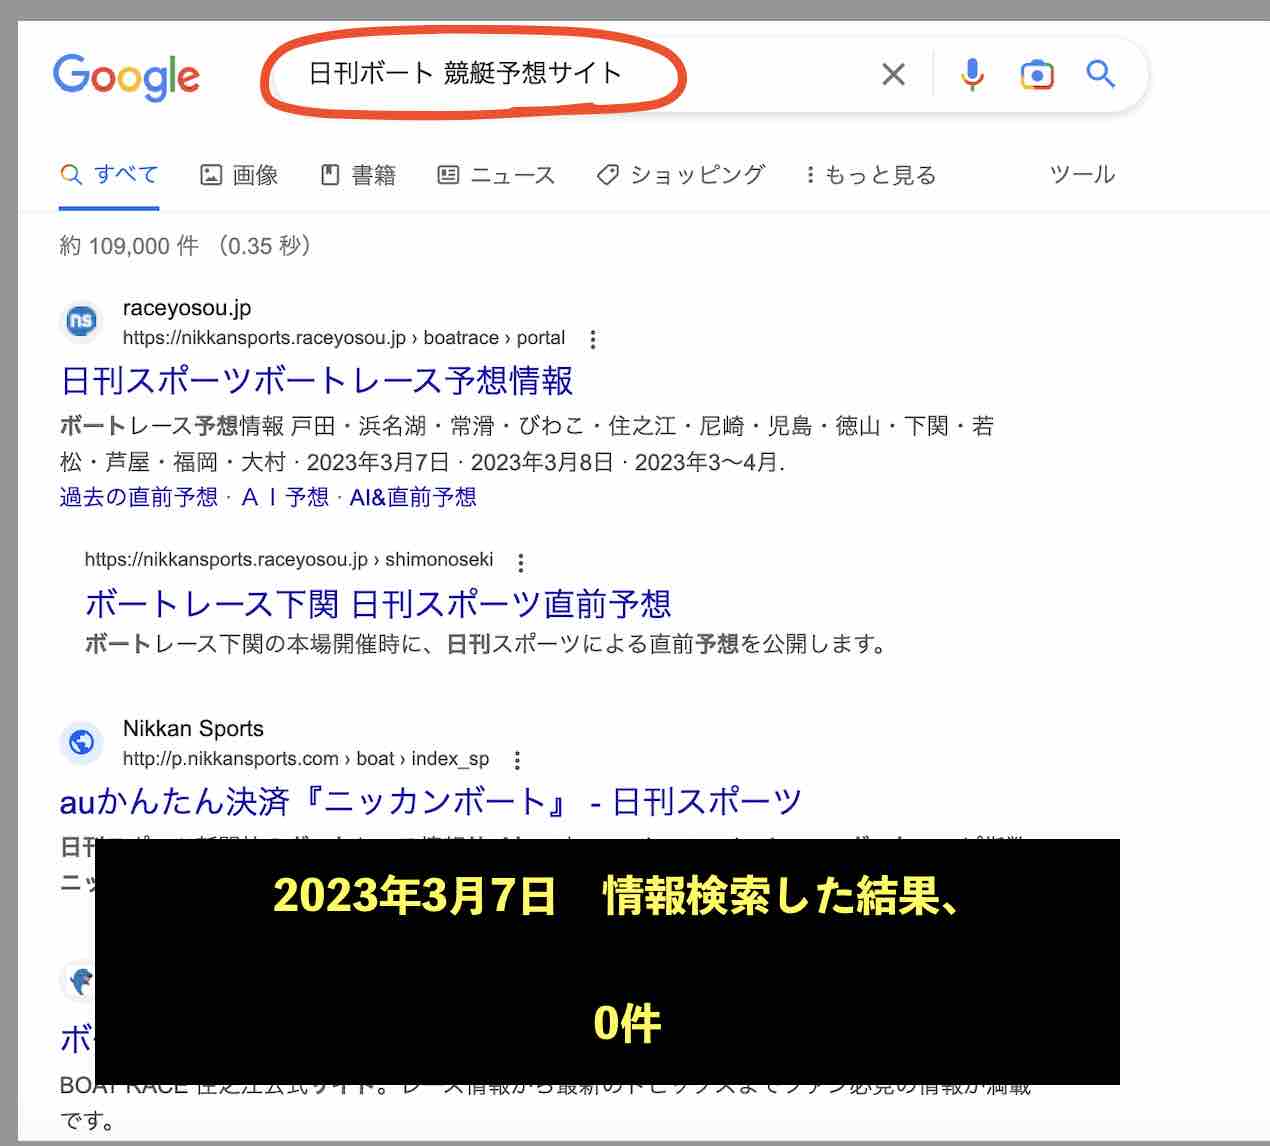Click the raceyosou.jp site favicon
Screen dimensions: 1270x1146
point(81,322)
